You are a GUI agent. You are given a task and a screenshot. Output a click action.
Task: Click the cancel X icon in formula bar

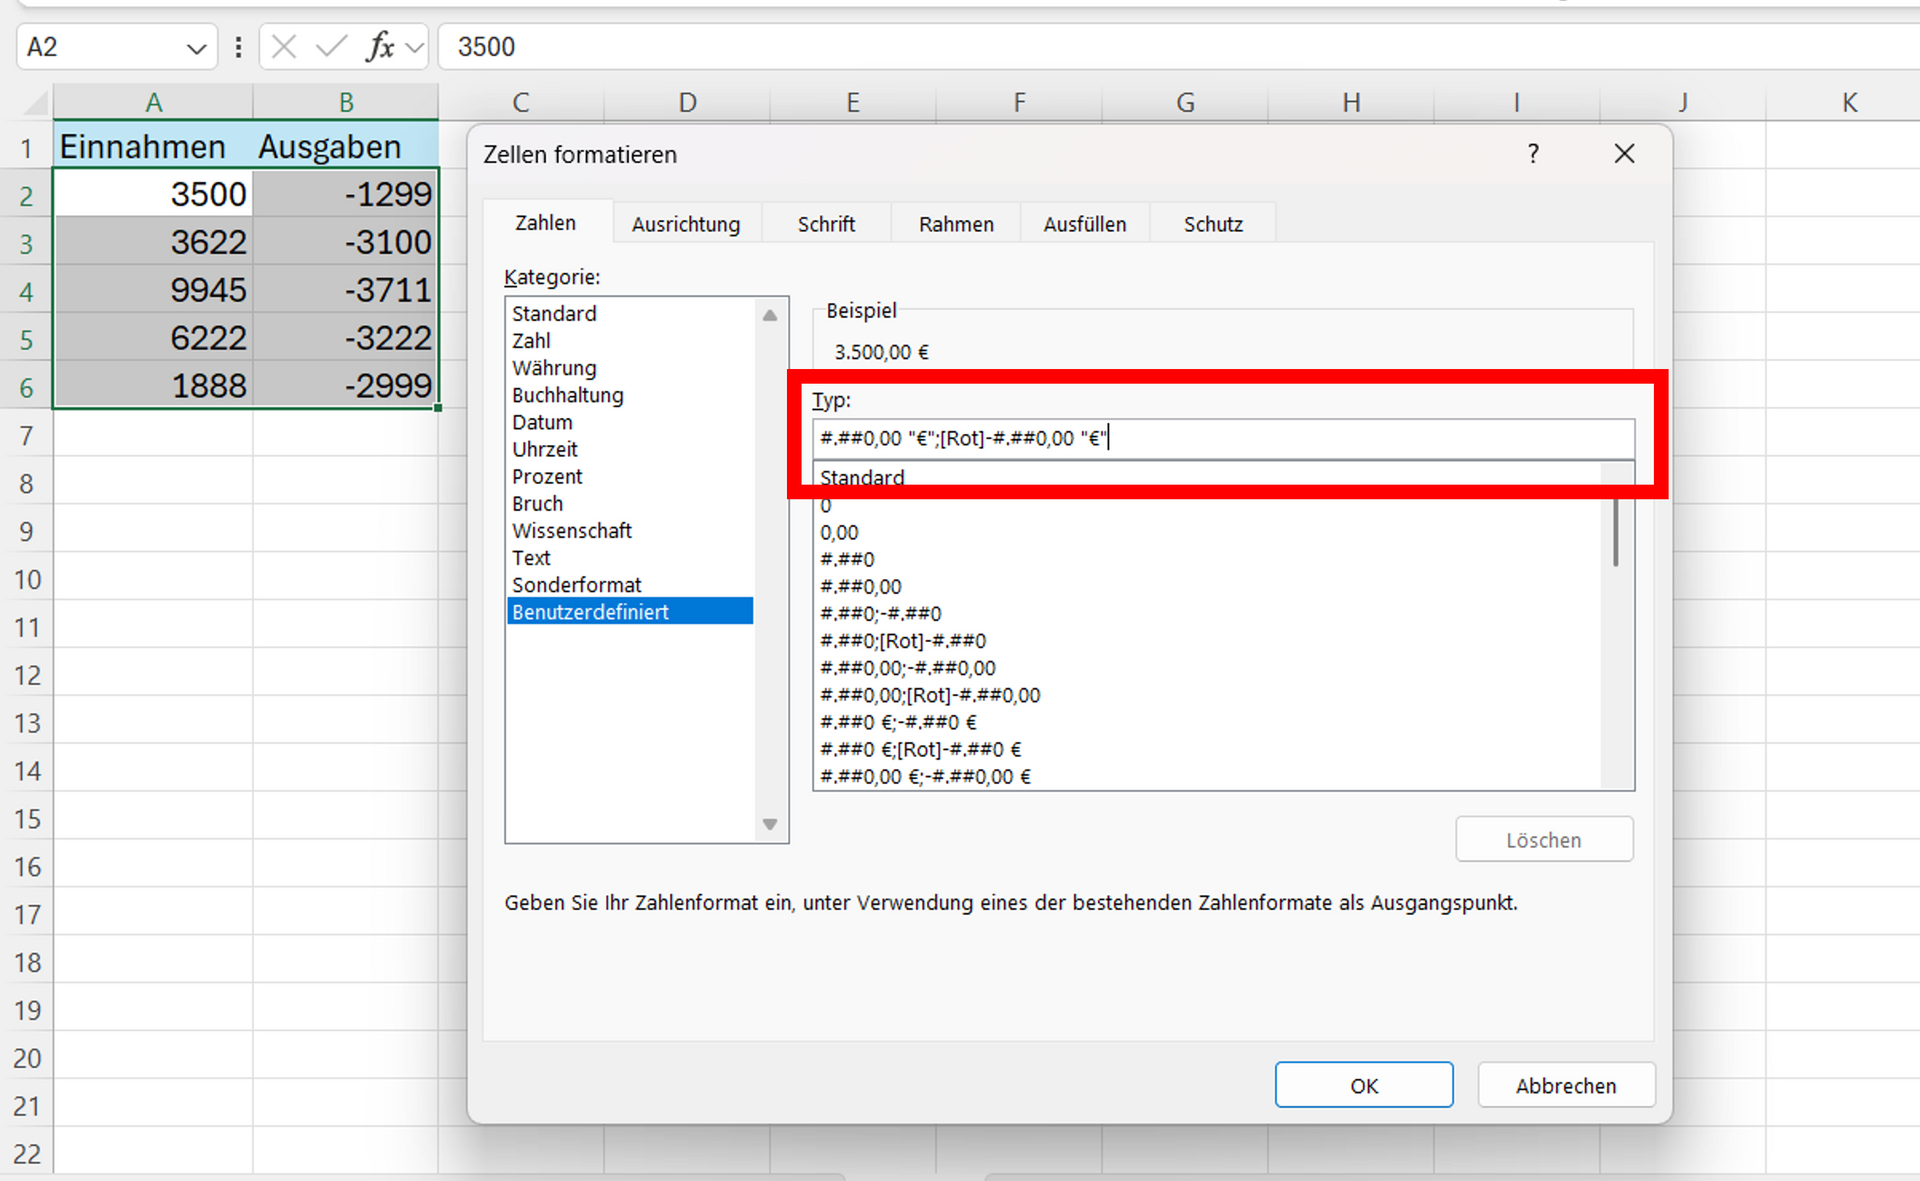click(x=284, y=46)
